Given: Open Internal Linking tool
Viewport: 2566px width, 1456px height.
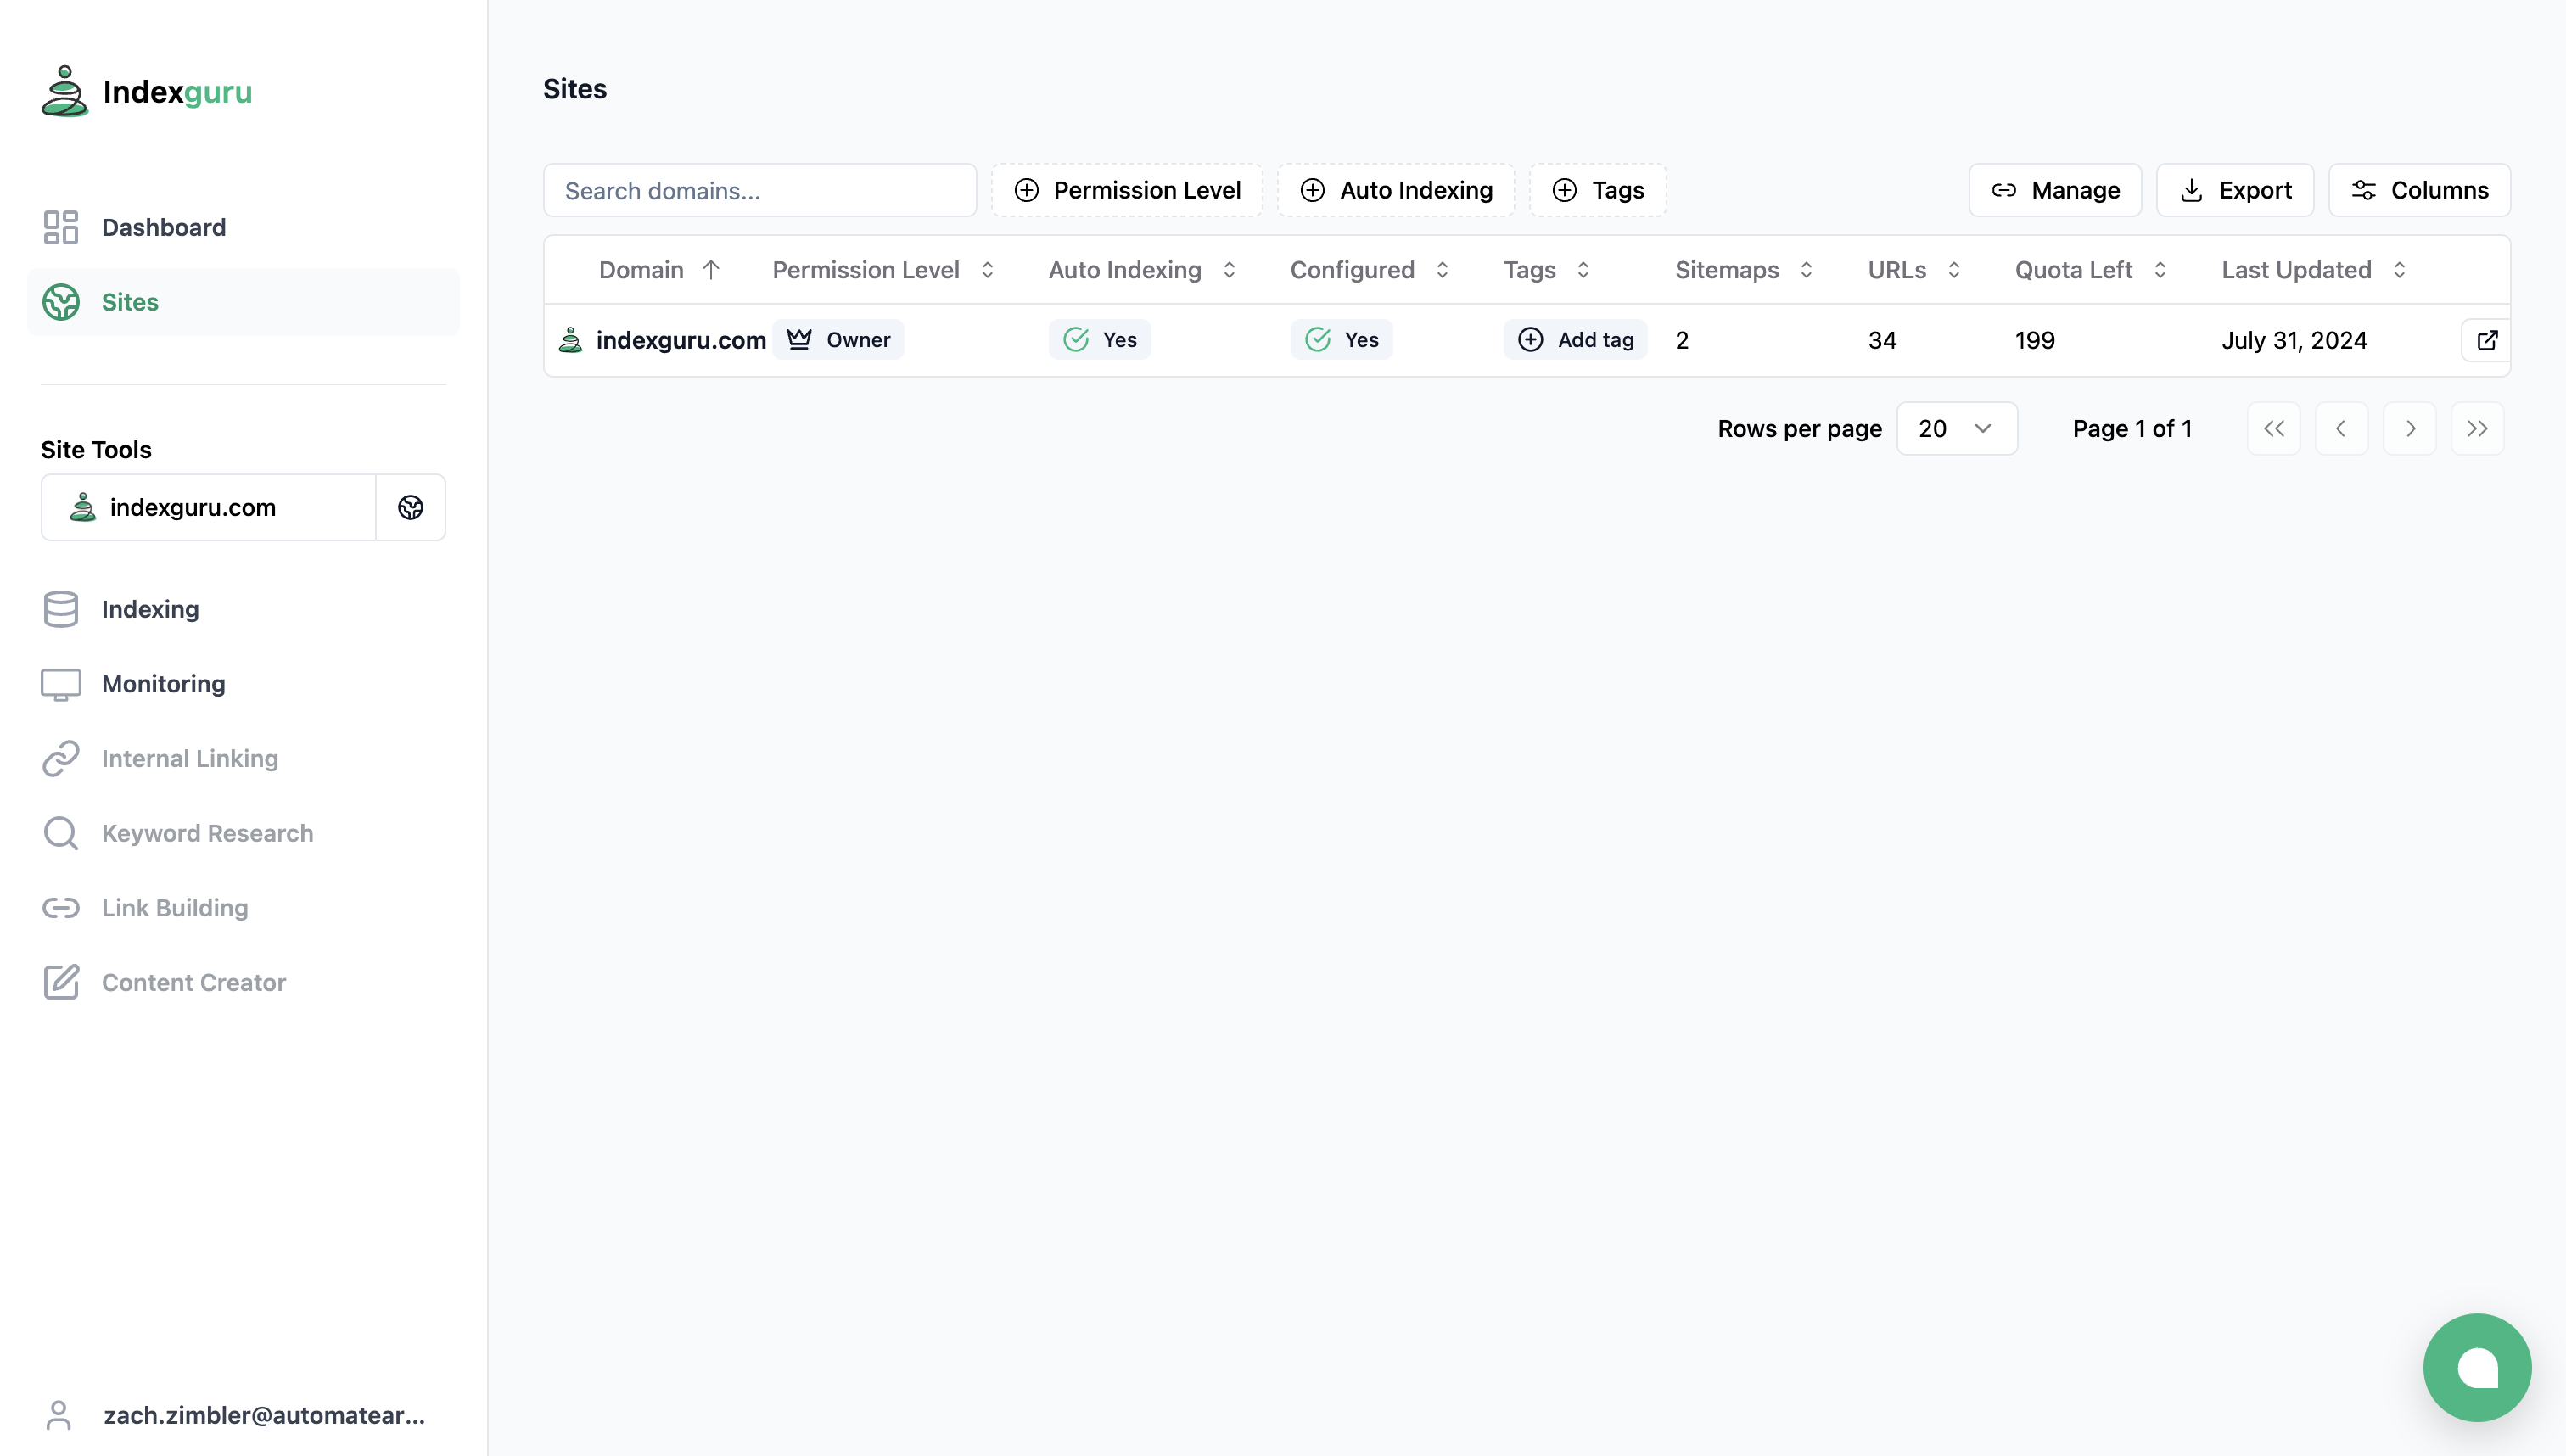Looking at the screenshot, I should (243, 759).
